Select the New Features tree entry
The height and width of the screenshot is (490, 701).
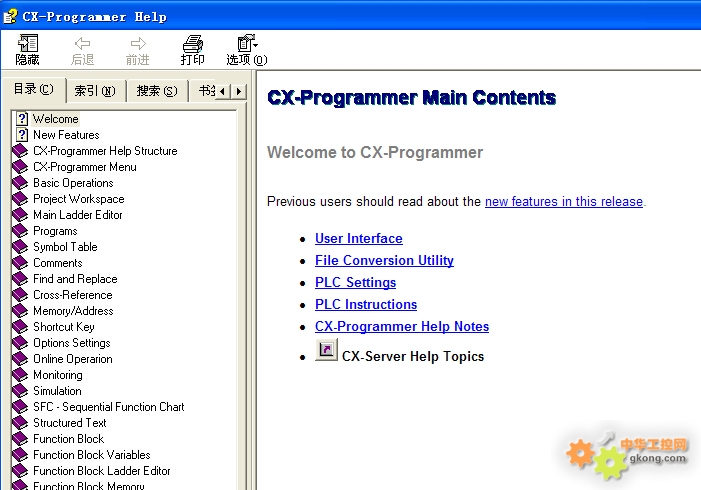[66, 135]
